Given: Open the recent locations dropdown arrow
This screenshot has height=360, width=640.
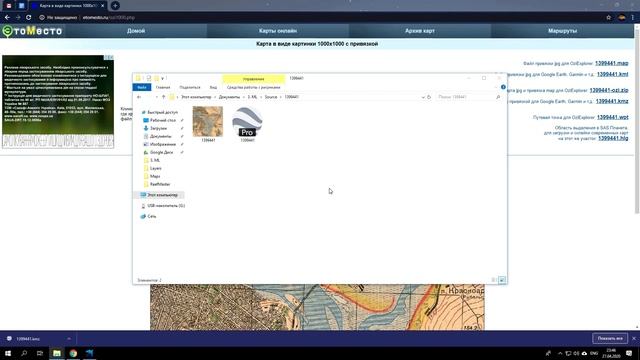Looking at the screenshot, I should coord(157,97).
